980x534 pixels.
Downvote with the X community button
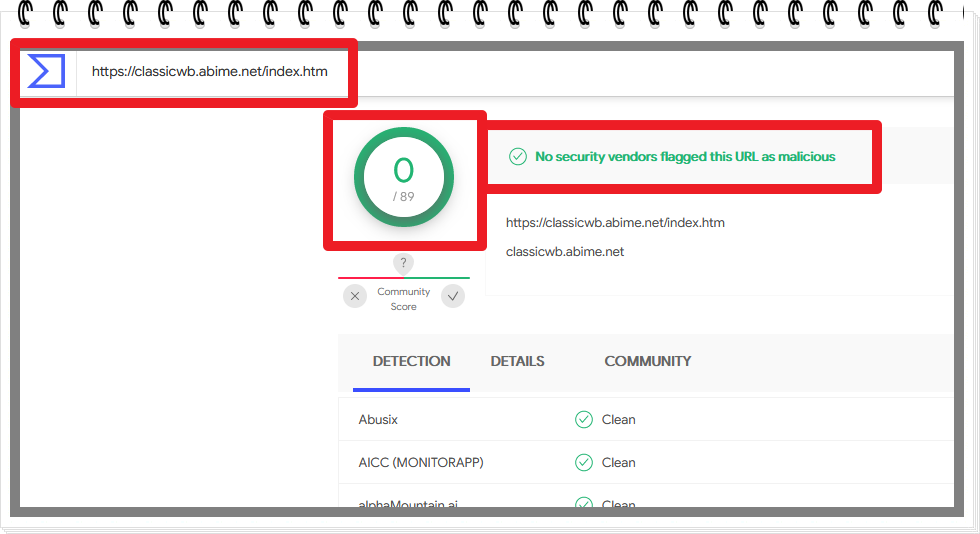[355, 296]
